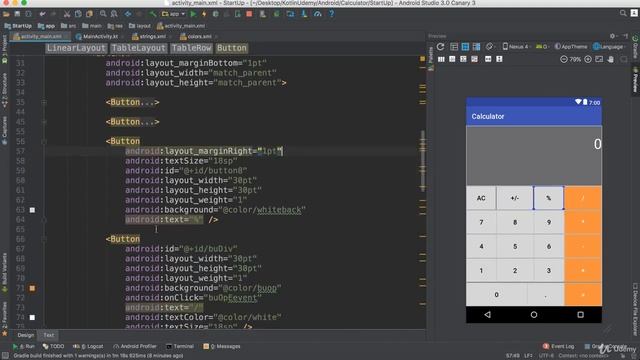This screenshot has width=640, height=360.
Task: Switch to the Design editor tab
Action: (26, 336)
